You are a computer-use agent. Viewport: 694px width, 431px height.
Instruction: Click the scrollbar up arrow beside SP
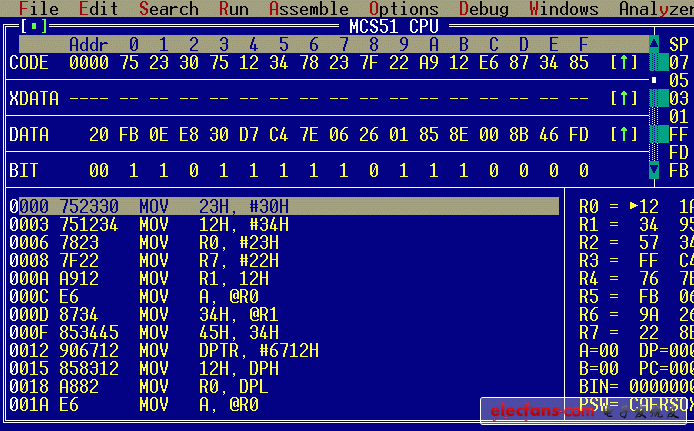click(654, 45)
